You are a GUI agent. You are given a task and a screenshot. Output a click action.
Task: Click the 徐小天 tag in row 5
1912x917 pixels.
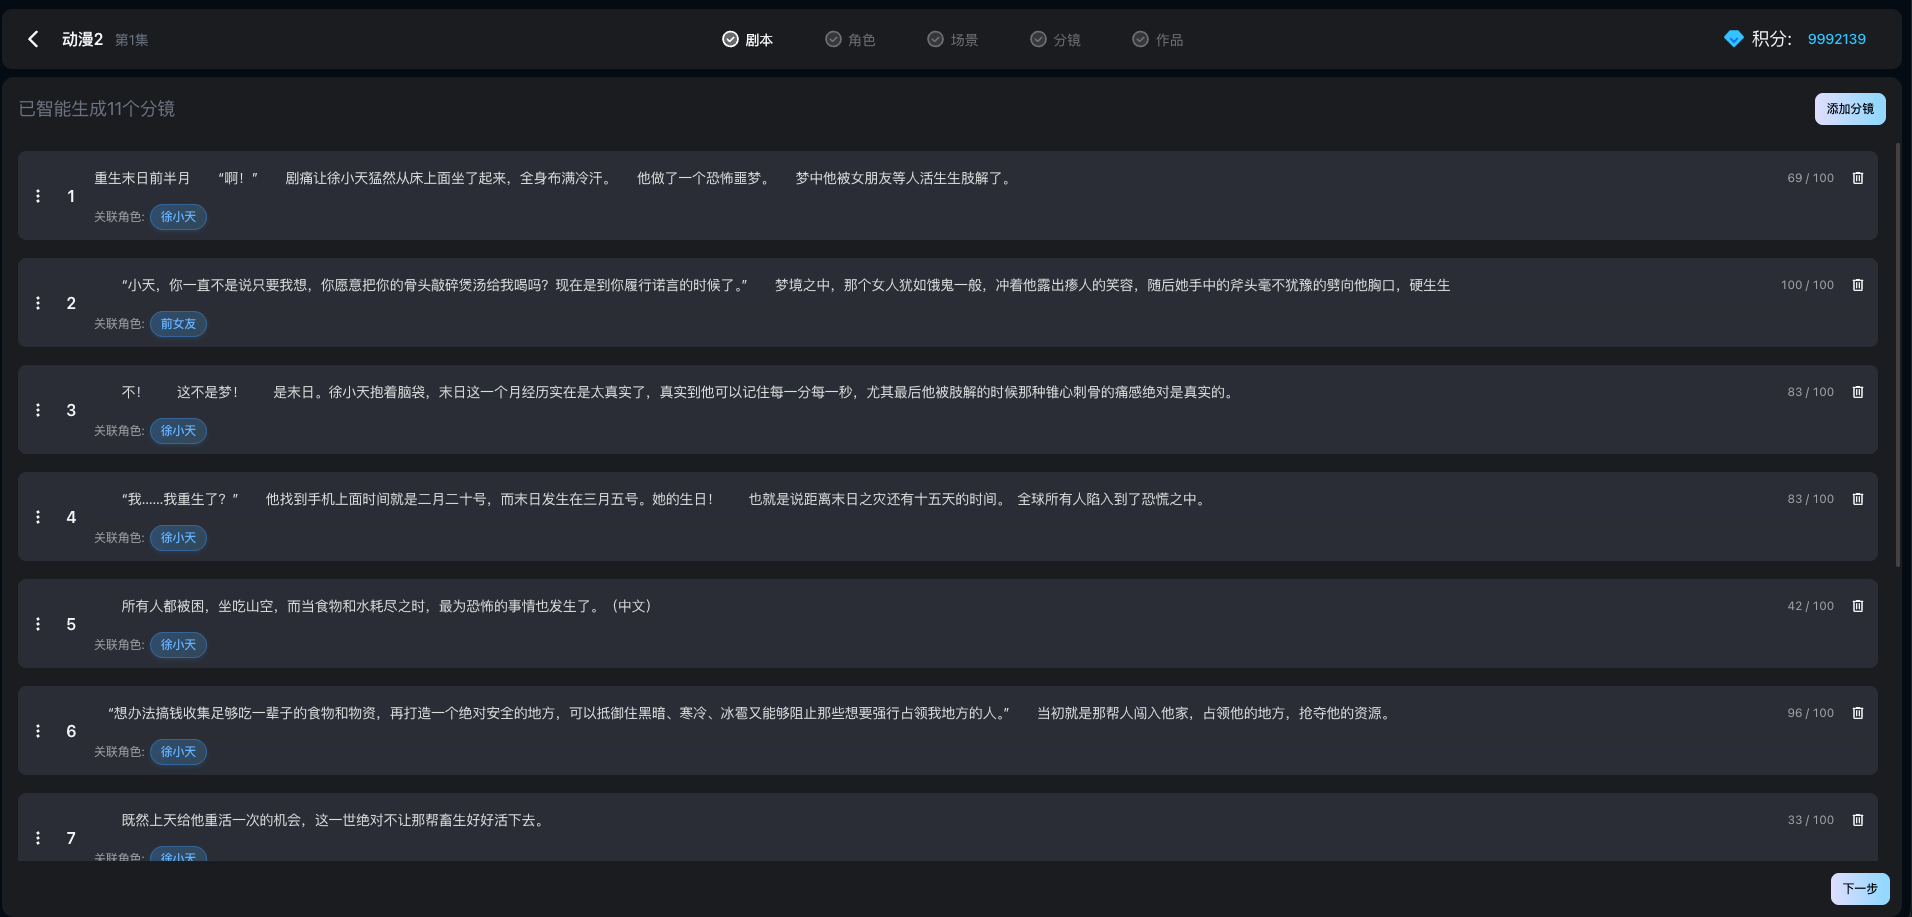click(x=178, y=645)
